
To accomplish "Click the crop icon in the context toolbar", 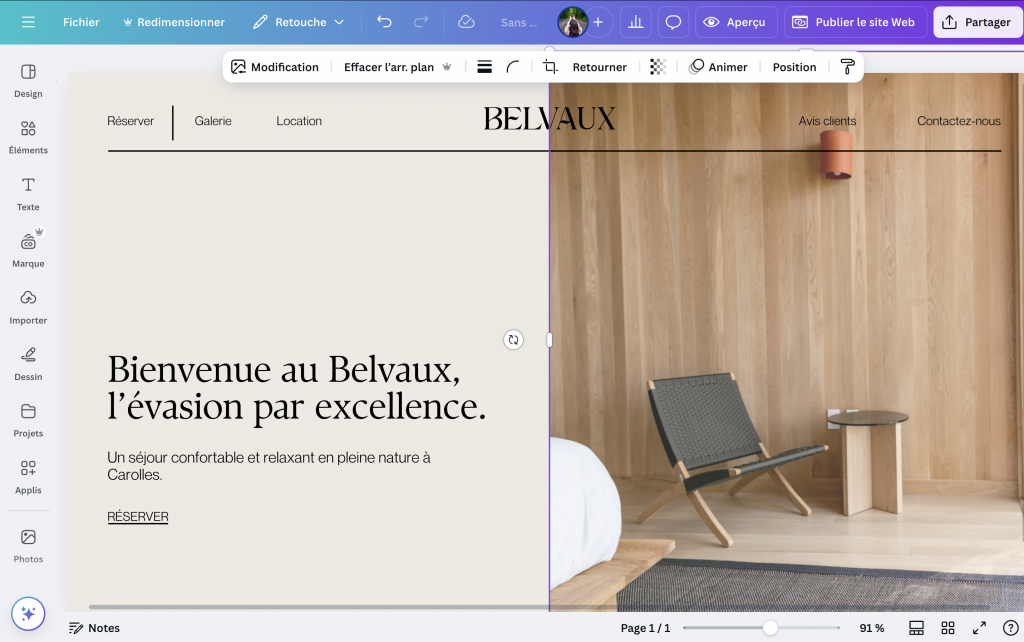I will click(x=551, y=66).
